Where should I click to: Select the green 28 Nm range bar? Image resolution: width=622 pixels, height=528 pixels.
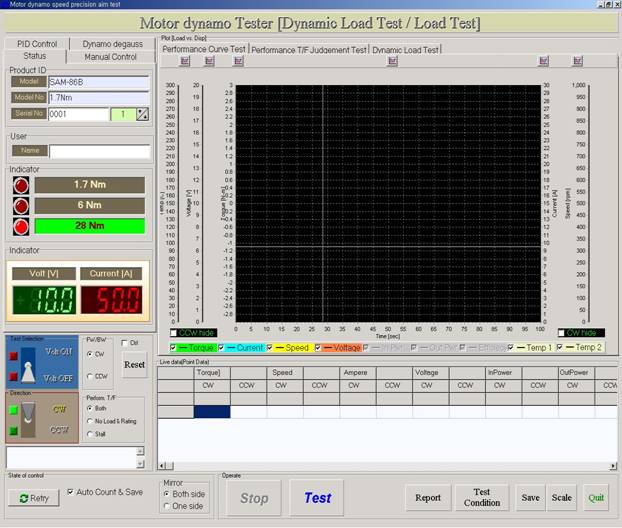click(x=90, y=226)
